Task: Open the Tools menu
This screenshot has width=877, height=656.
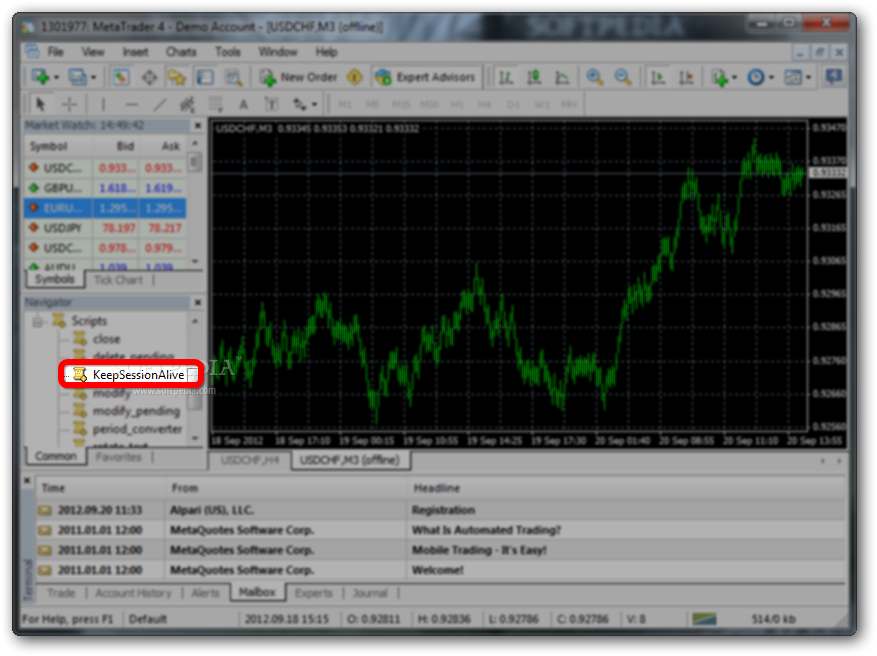Action: click(228, 52)
